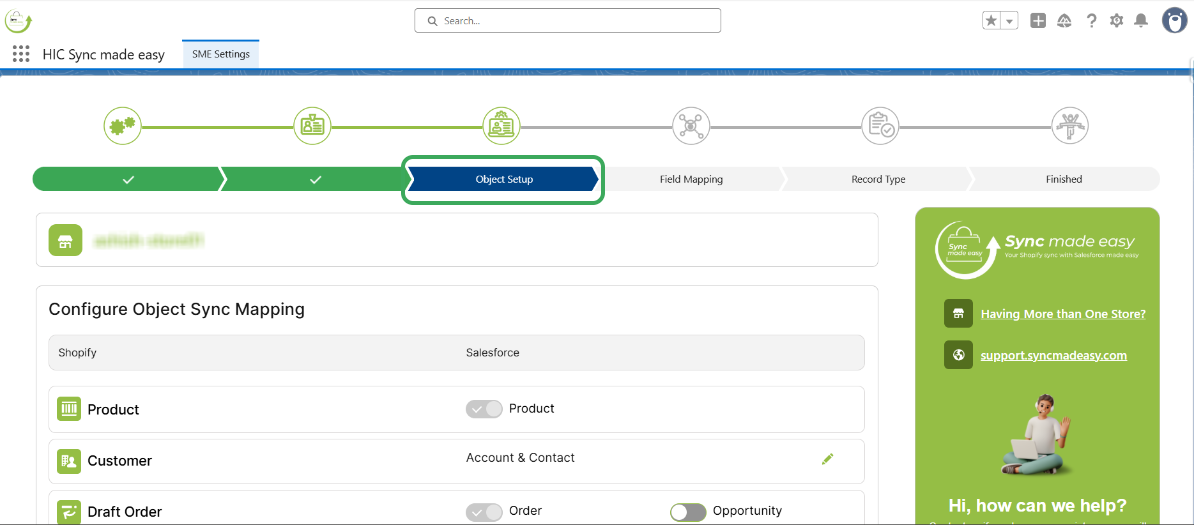Viewport: 1194px width, 525px height.
Task: Edit the Customer mapping with pencil icon
Action: [827, 459]
